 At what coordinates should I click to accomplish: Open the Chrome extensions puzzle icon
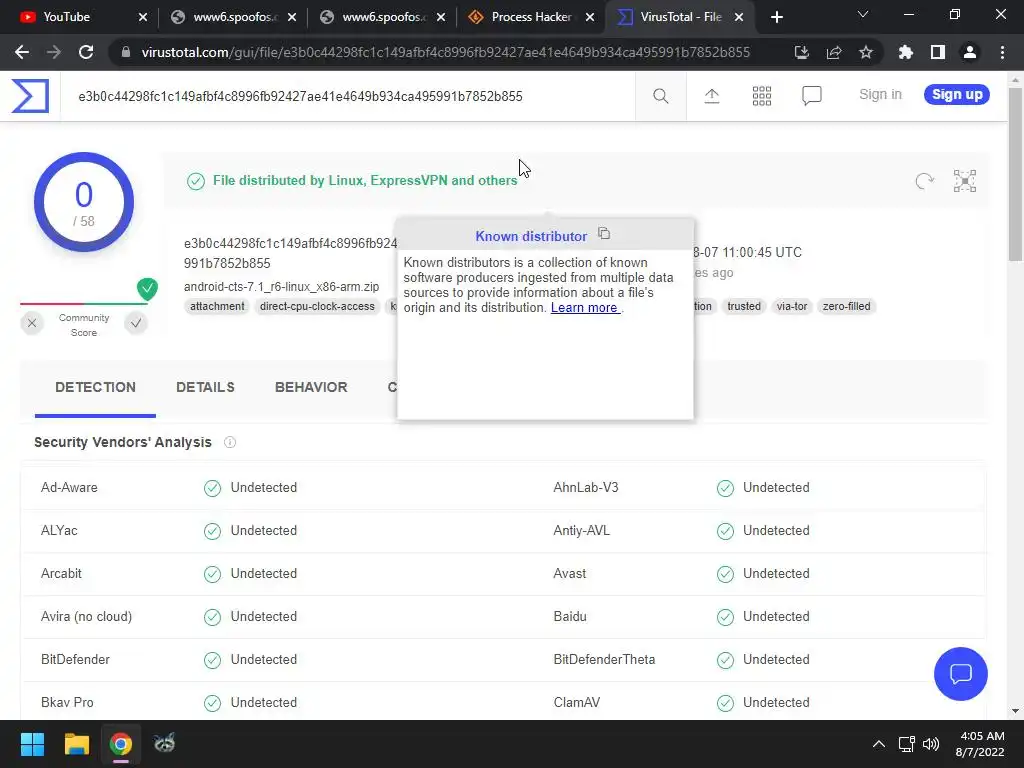905,52
